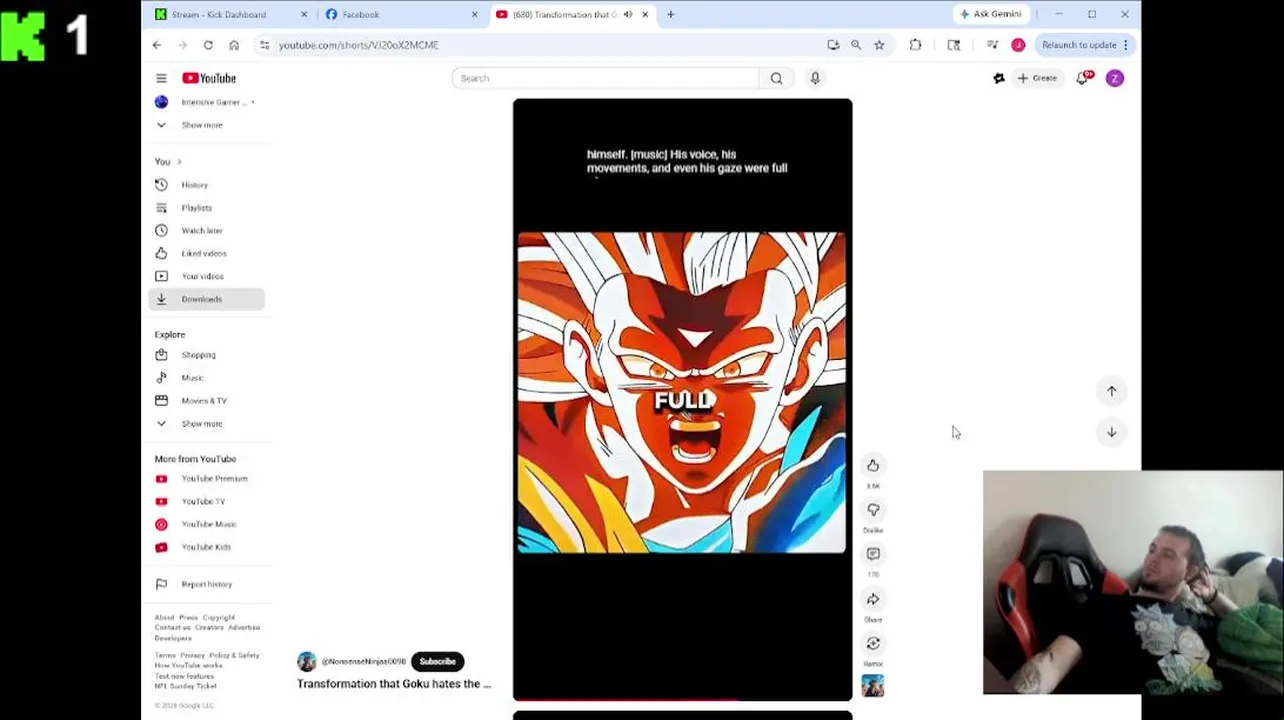The width and height of the screenshot is (1284, 720).
Task: Click install/cast icon in address bar
Action: tap(833, 45)
